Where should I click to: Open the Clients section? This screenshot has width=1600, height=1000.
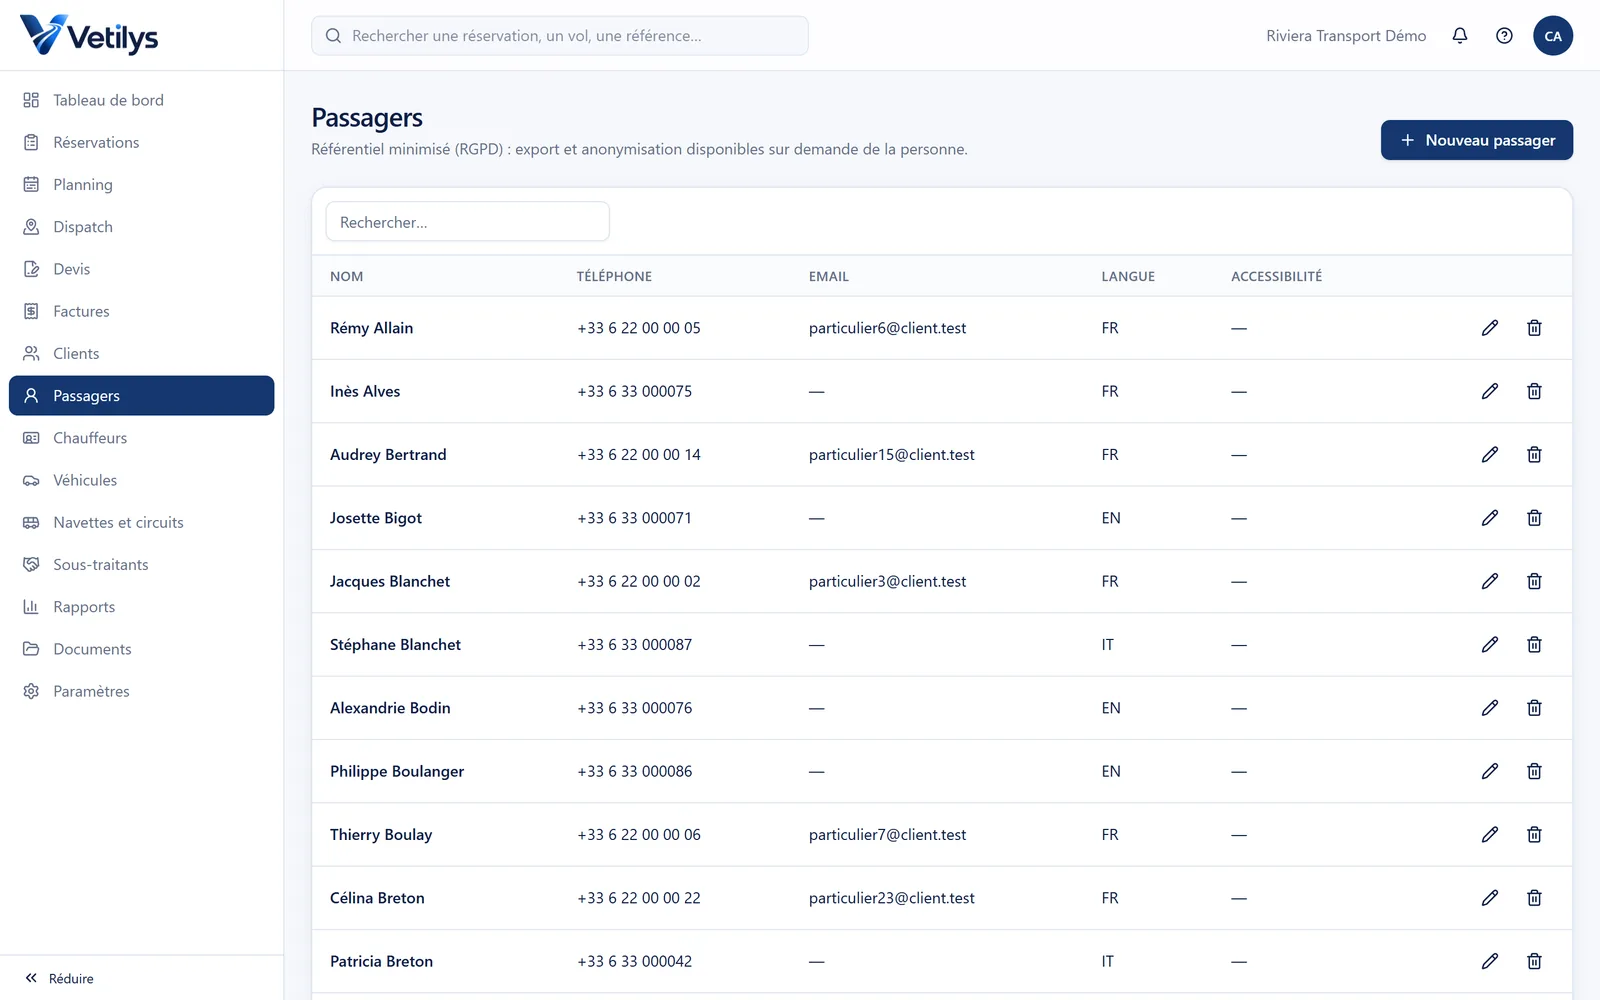pos(141,354)
